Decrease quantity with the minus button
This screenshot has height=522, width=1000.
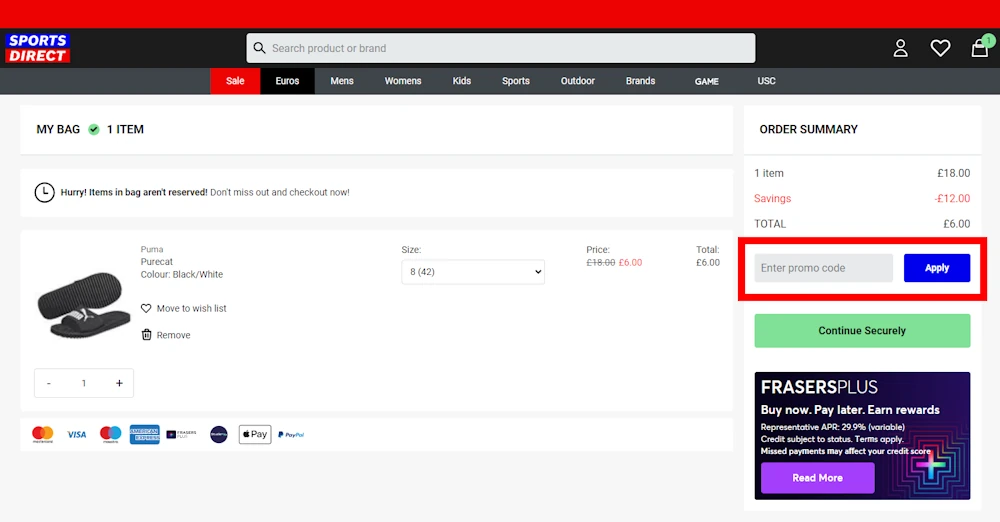[48, 384]
